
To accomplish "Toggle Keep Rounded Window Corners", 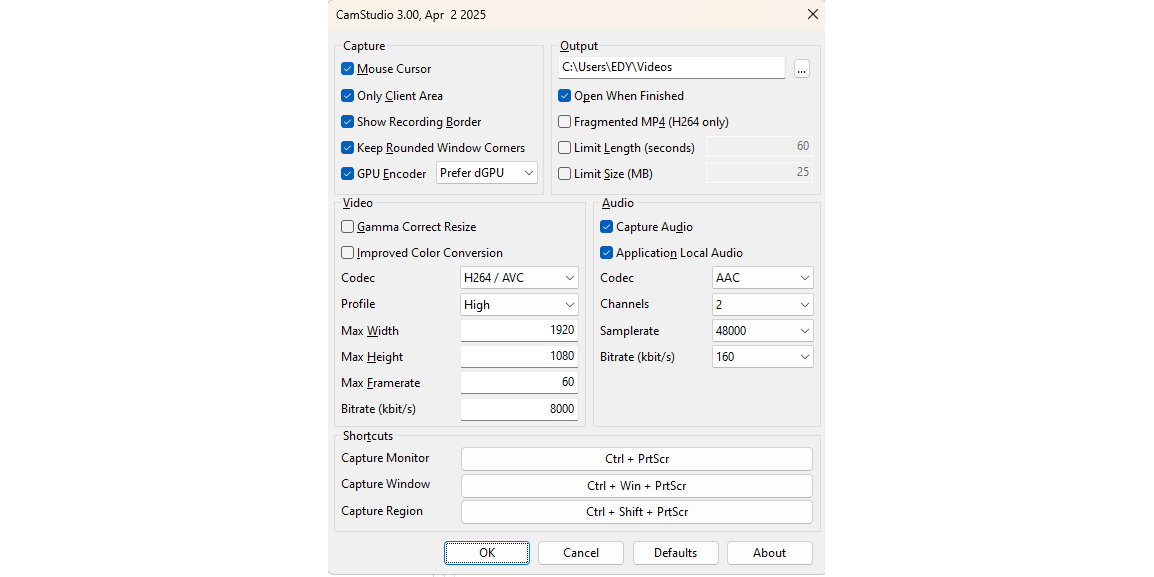I will point(347,148).
